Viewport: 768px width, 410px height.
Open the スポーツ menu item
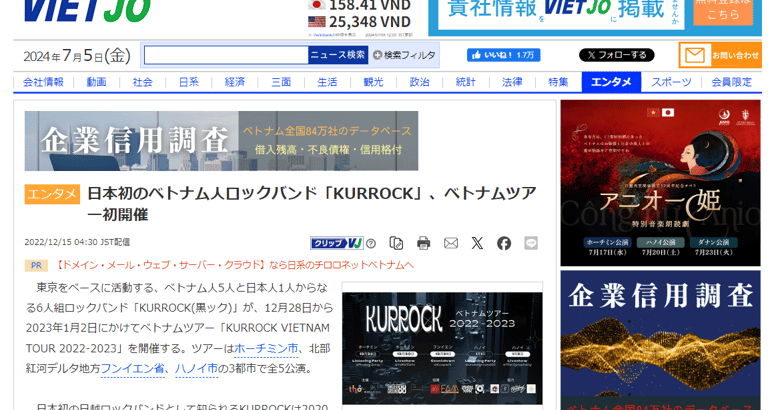click(671, 82)
